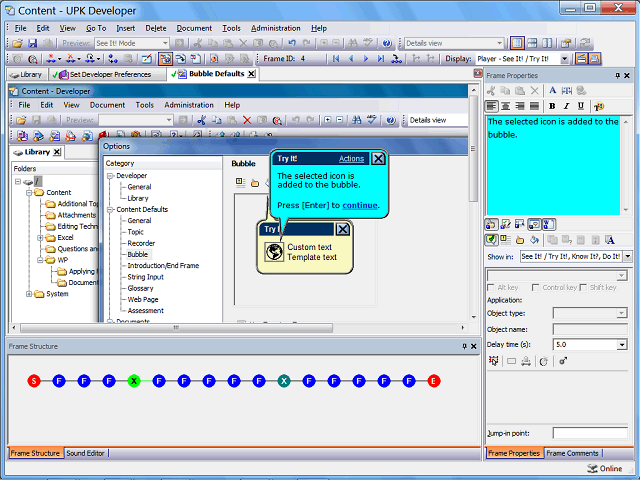Select the green X frame marker
This screenshot has width=640, height=480.
134,381
